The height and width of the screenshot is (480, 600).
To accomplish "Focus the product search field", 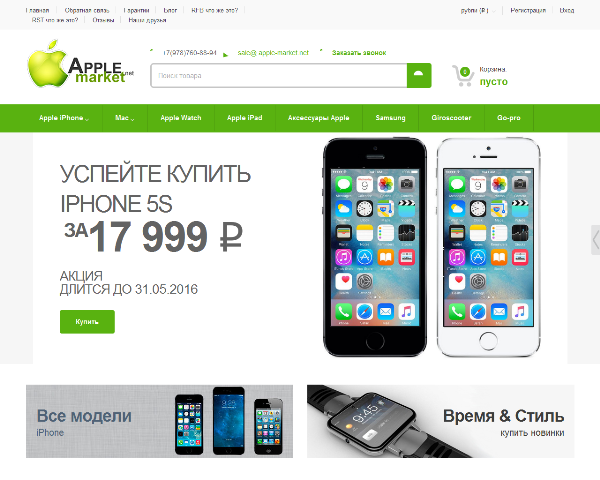I will tap(279, 75).
